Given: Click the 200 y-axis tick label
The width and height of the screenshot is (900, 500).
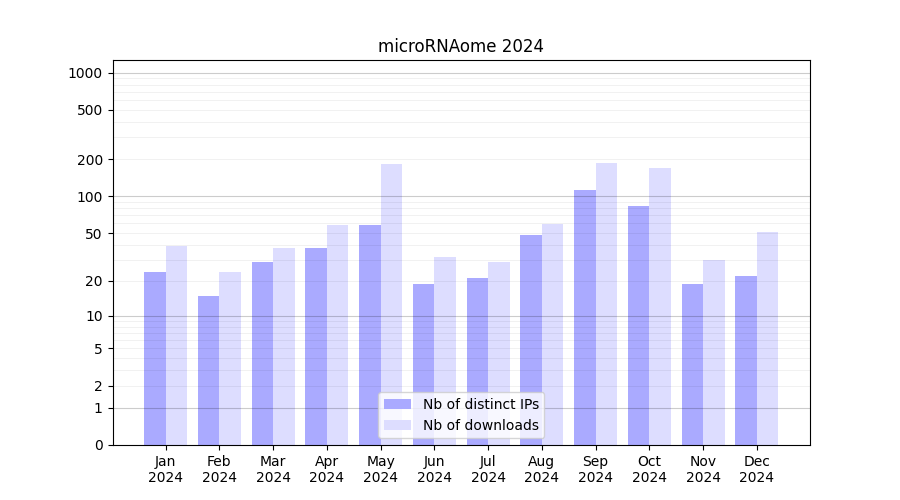Looking at the screenshot, I should [x=91, y=160].
